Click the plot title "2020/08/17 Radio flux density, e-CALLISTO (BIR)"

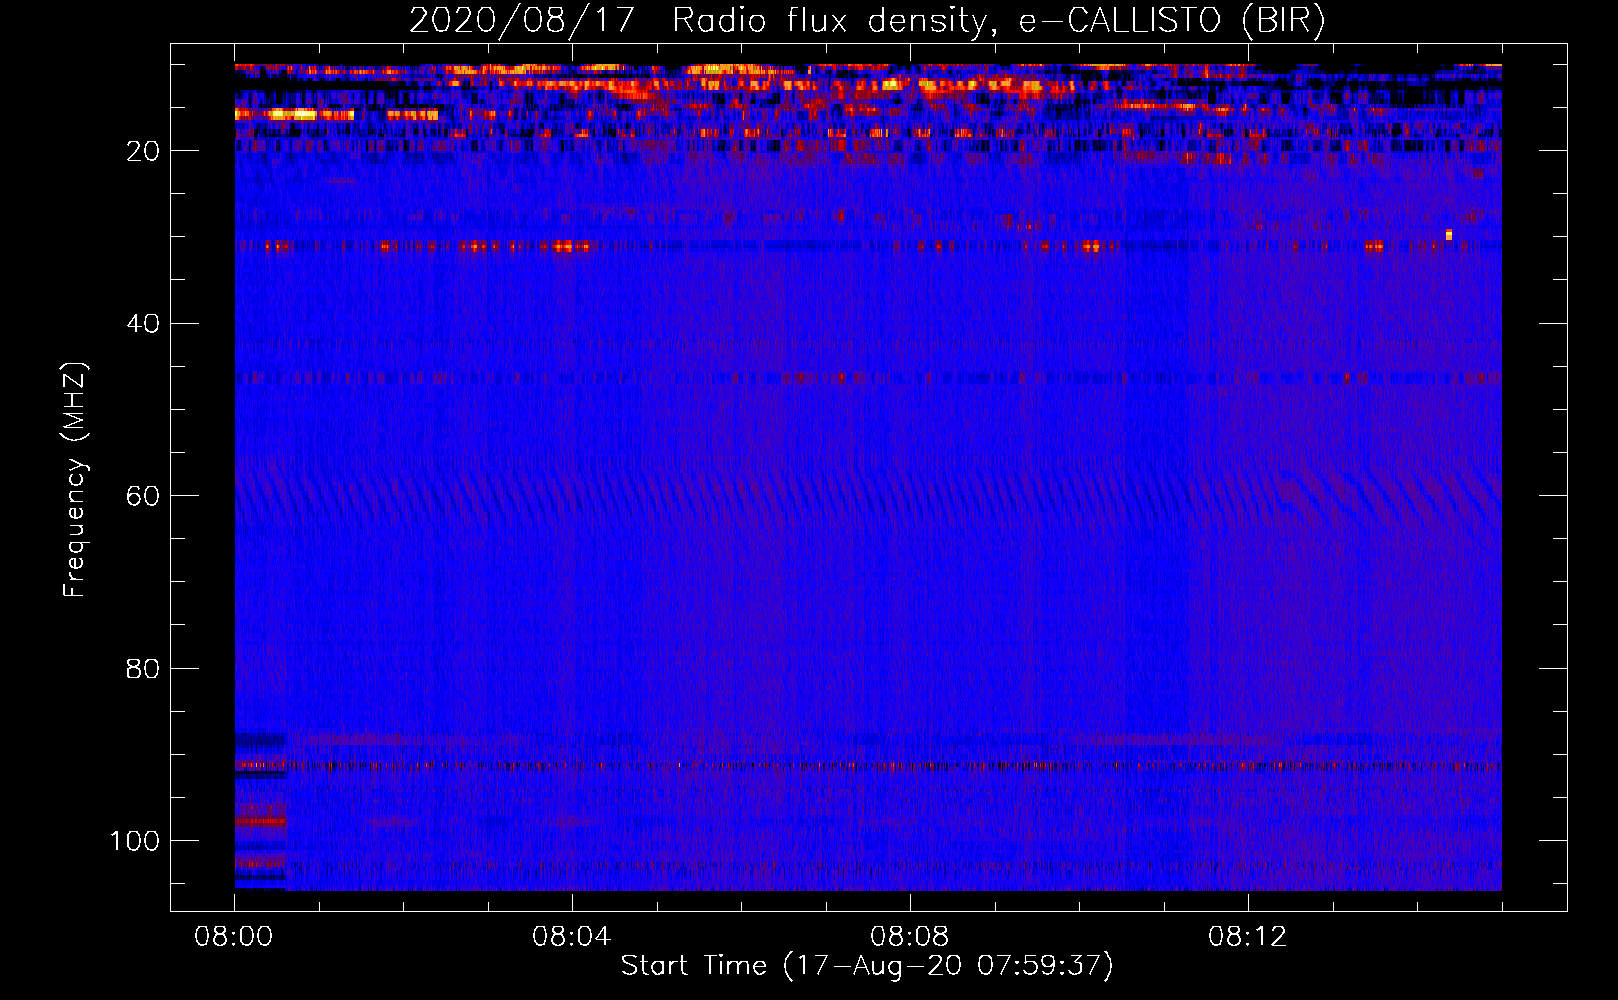tap(867, 20)
